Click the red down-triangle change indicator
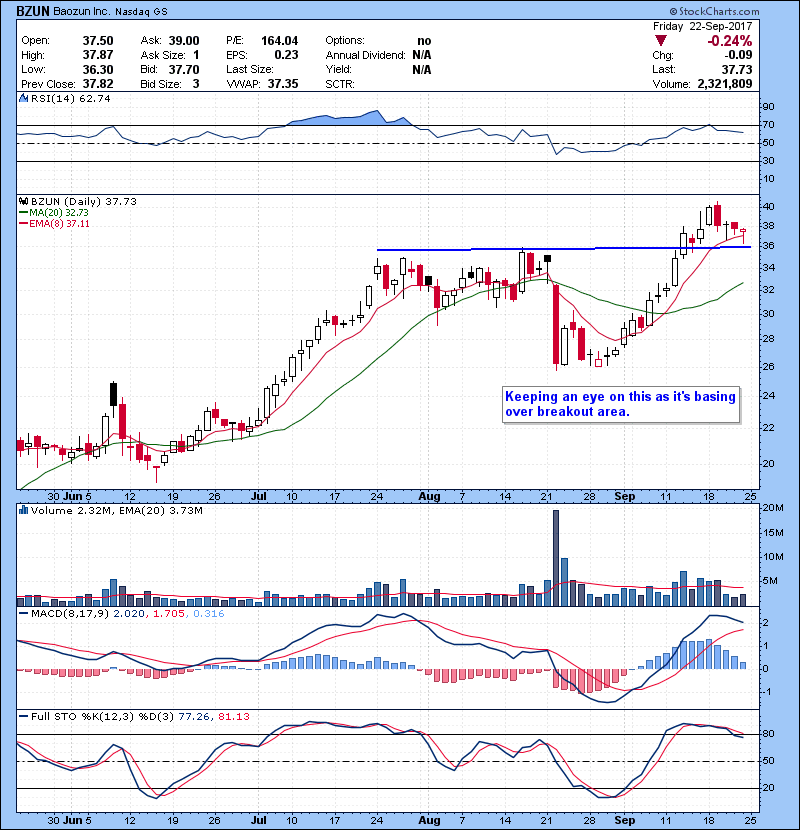This screenshot has width=800, height=830. [661, 41]
